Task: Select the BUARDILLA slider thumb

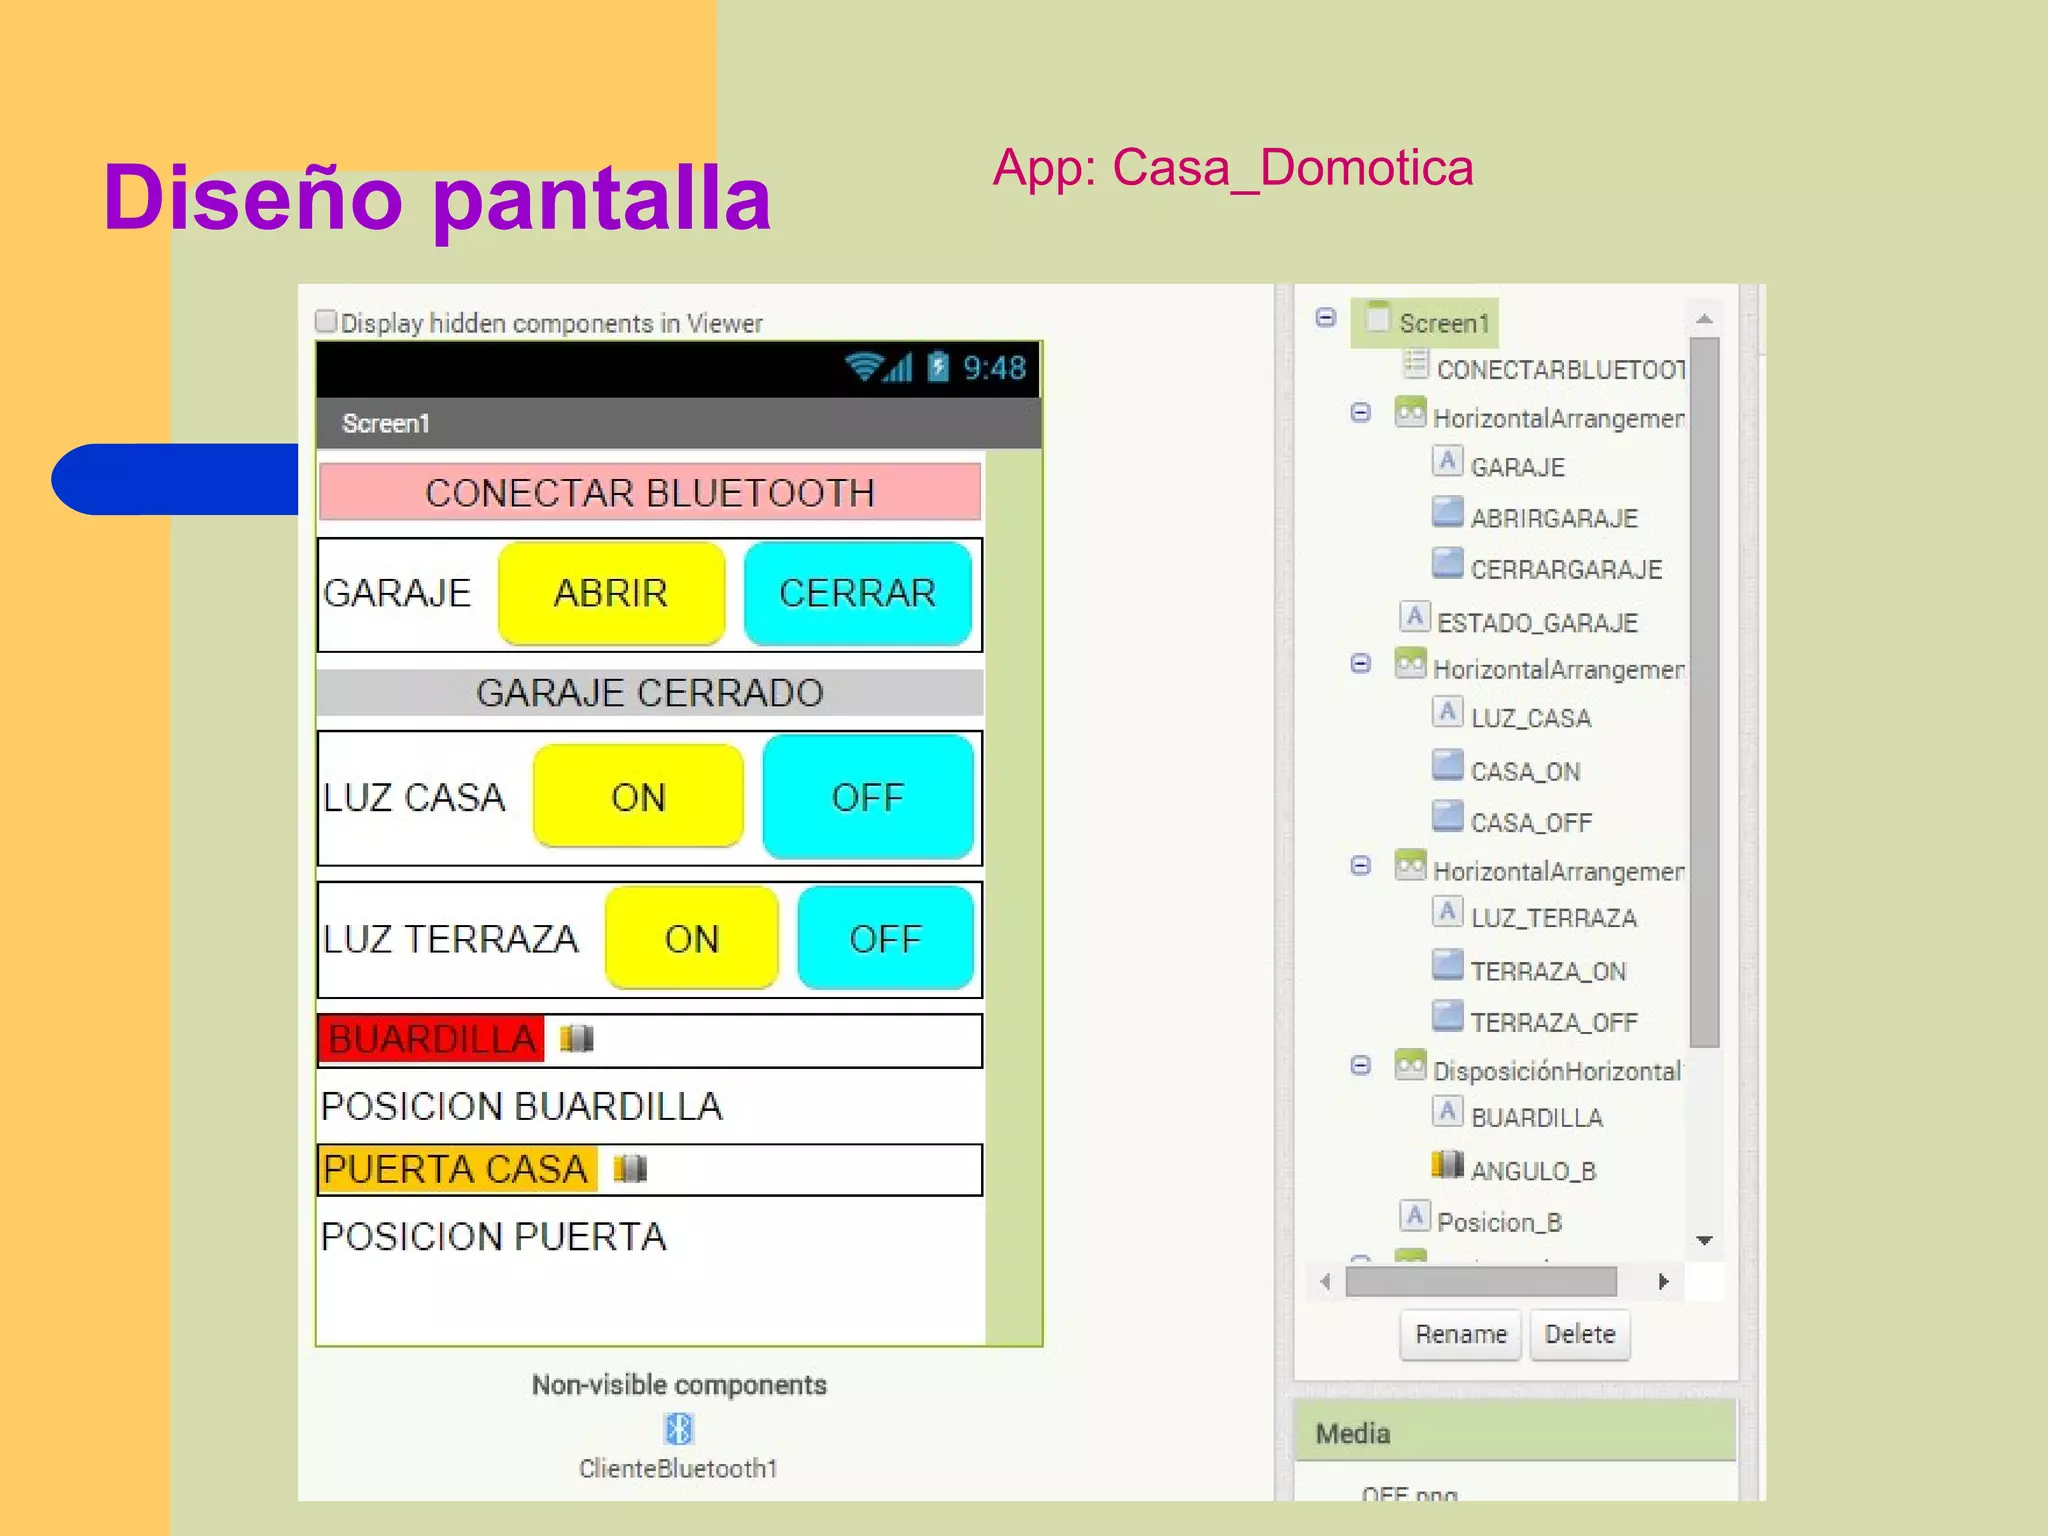Action: tap(576, 1039)
